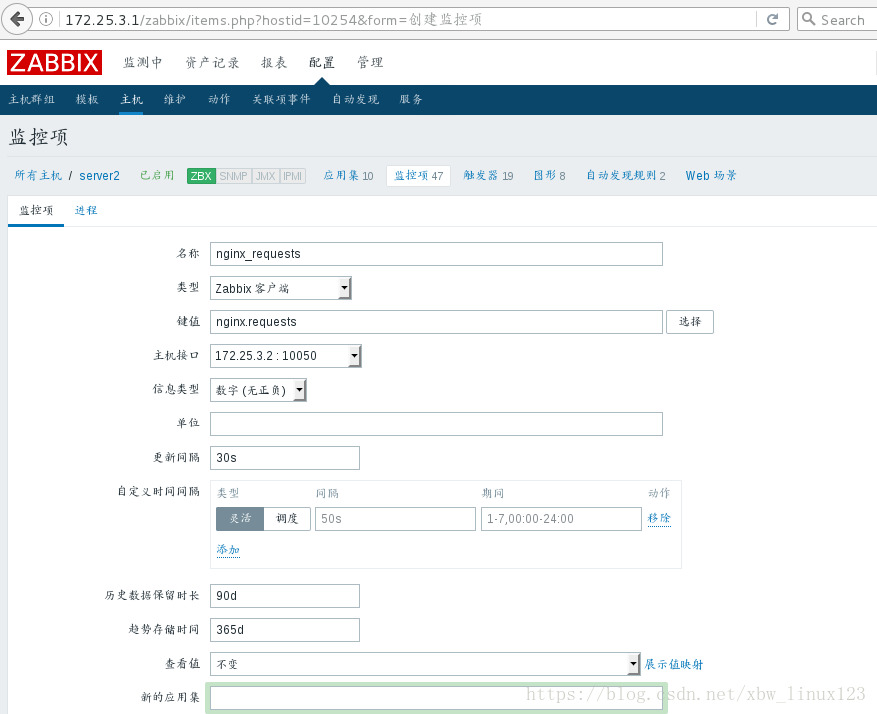This screenshot has height=714, width=877.
Task: Select the 灵活 interval type toggle
Action: [240, 519]
